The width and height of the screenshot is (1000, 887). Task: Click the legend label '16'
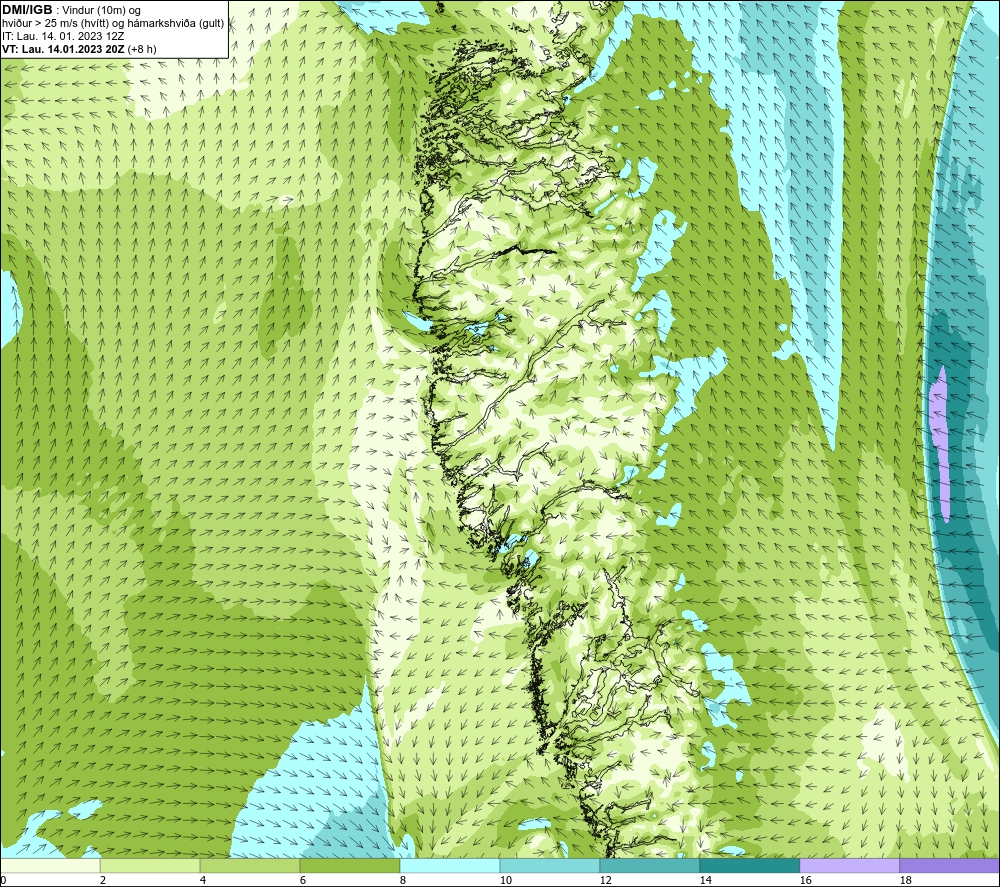(805, 881)
